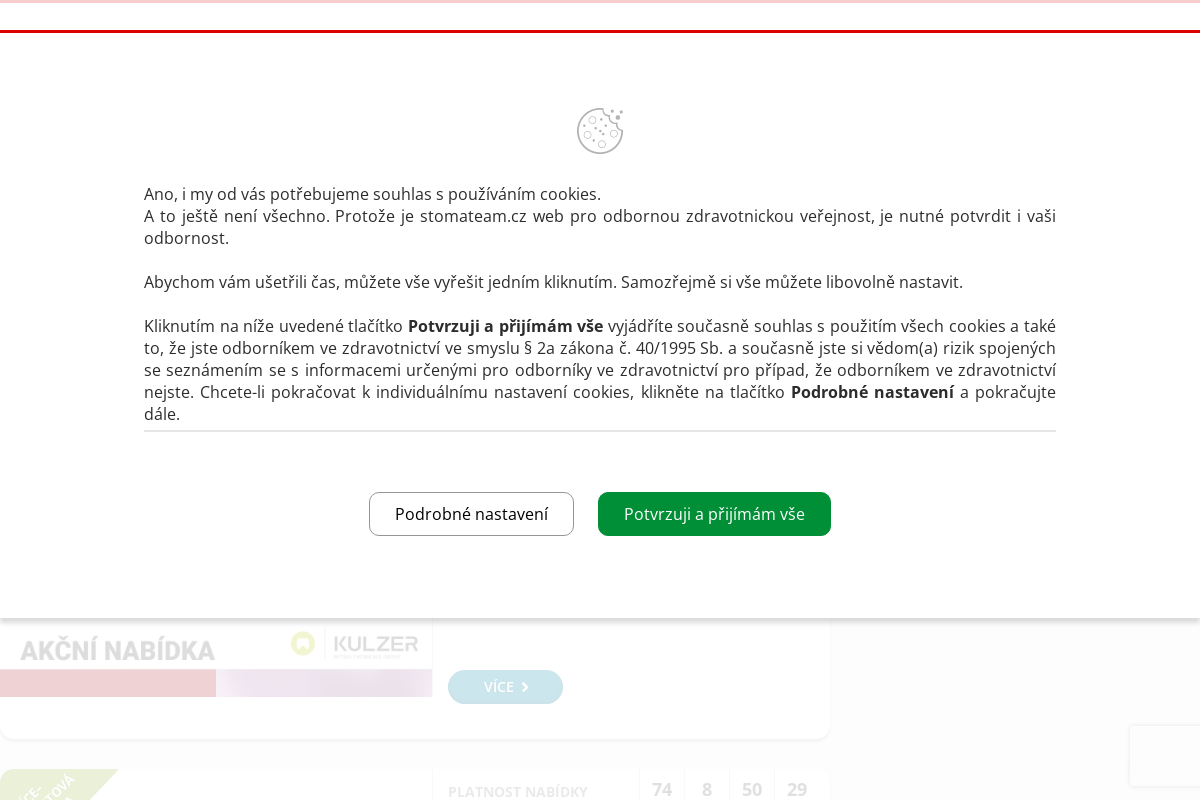Click bold Podrobné nastavení text in paragraph
Viewport: 1200px width, 800px height.
tap(872, 392)
